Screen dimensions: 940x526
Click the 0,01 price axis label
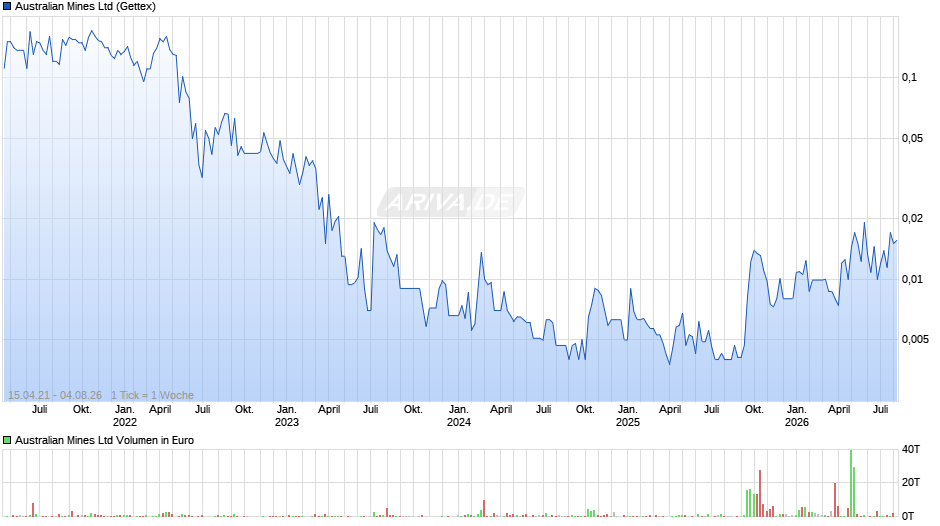tap(912, 279)
